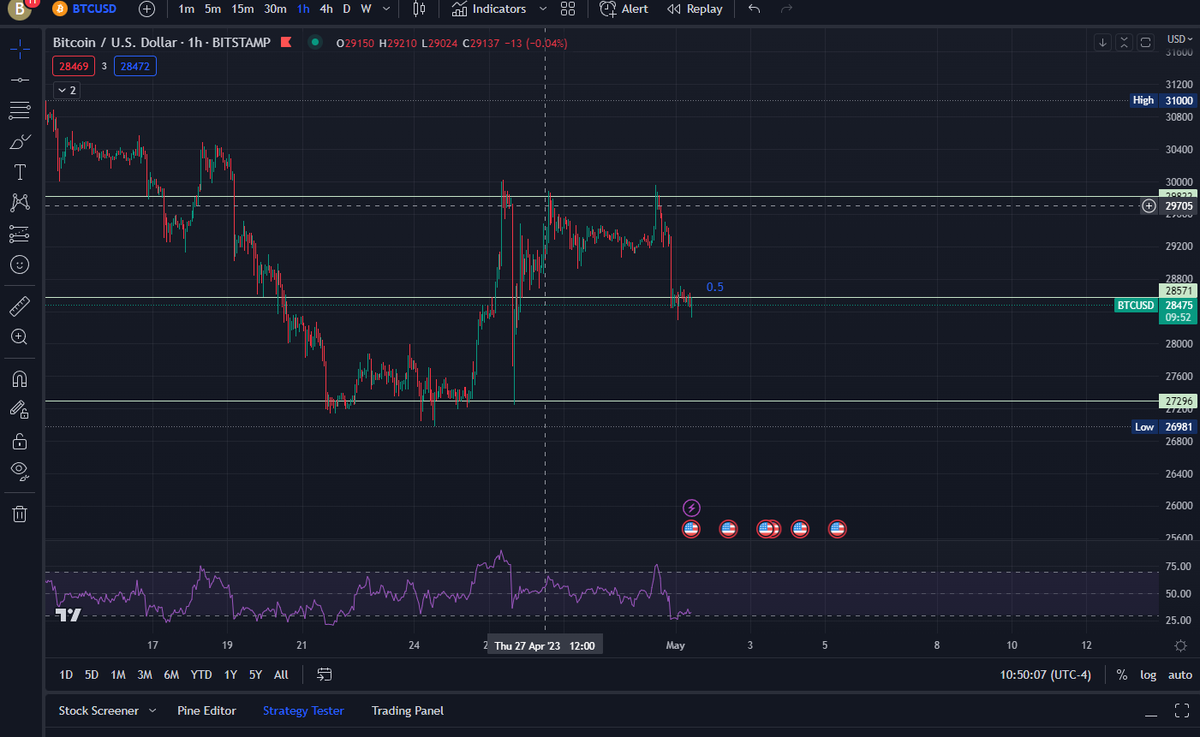Click the green market status dot
This screenshot has width=1200, height=737.
click(x=315, y=42)
